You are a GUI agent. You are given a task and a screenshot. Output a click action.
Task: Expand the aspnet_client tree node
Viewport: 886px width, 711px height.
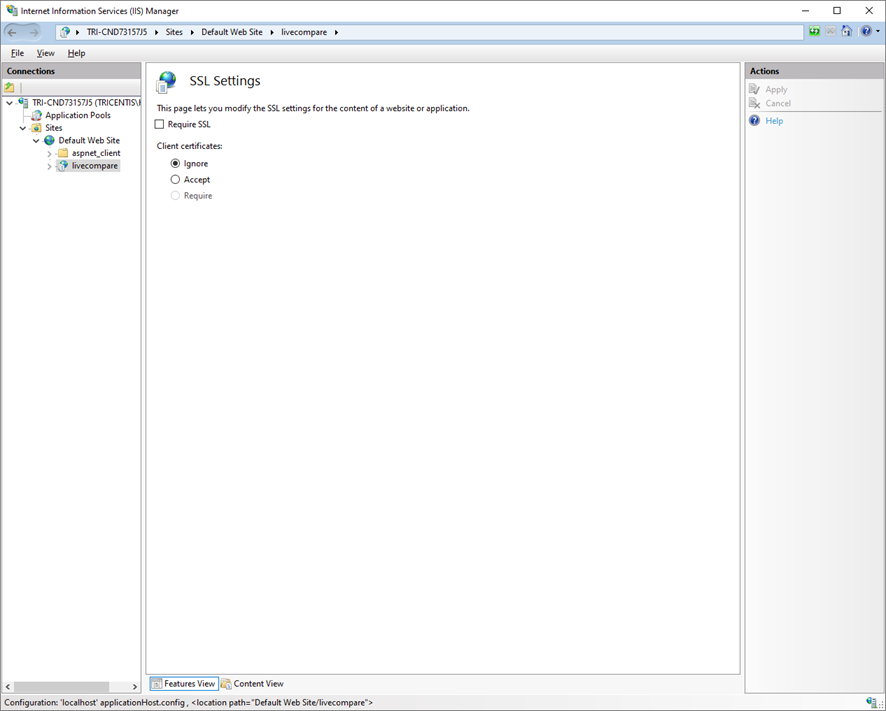click(49, 153)
